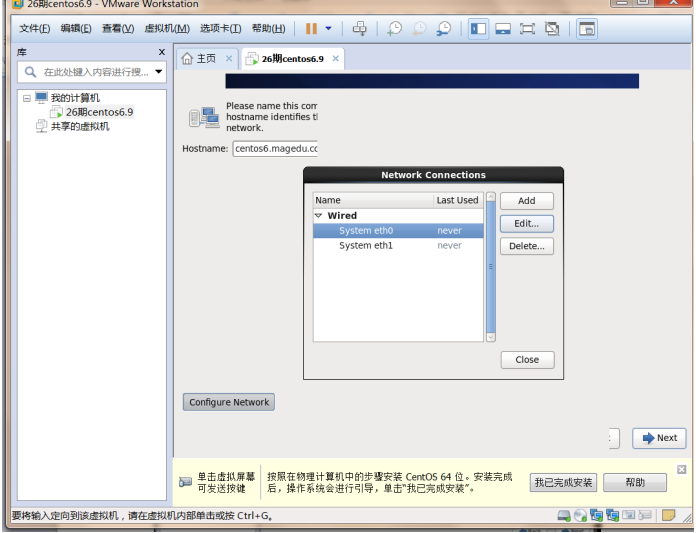Click the connection list scrollbar
This screenshot has height=533, width=696.
[490, 267]
